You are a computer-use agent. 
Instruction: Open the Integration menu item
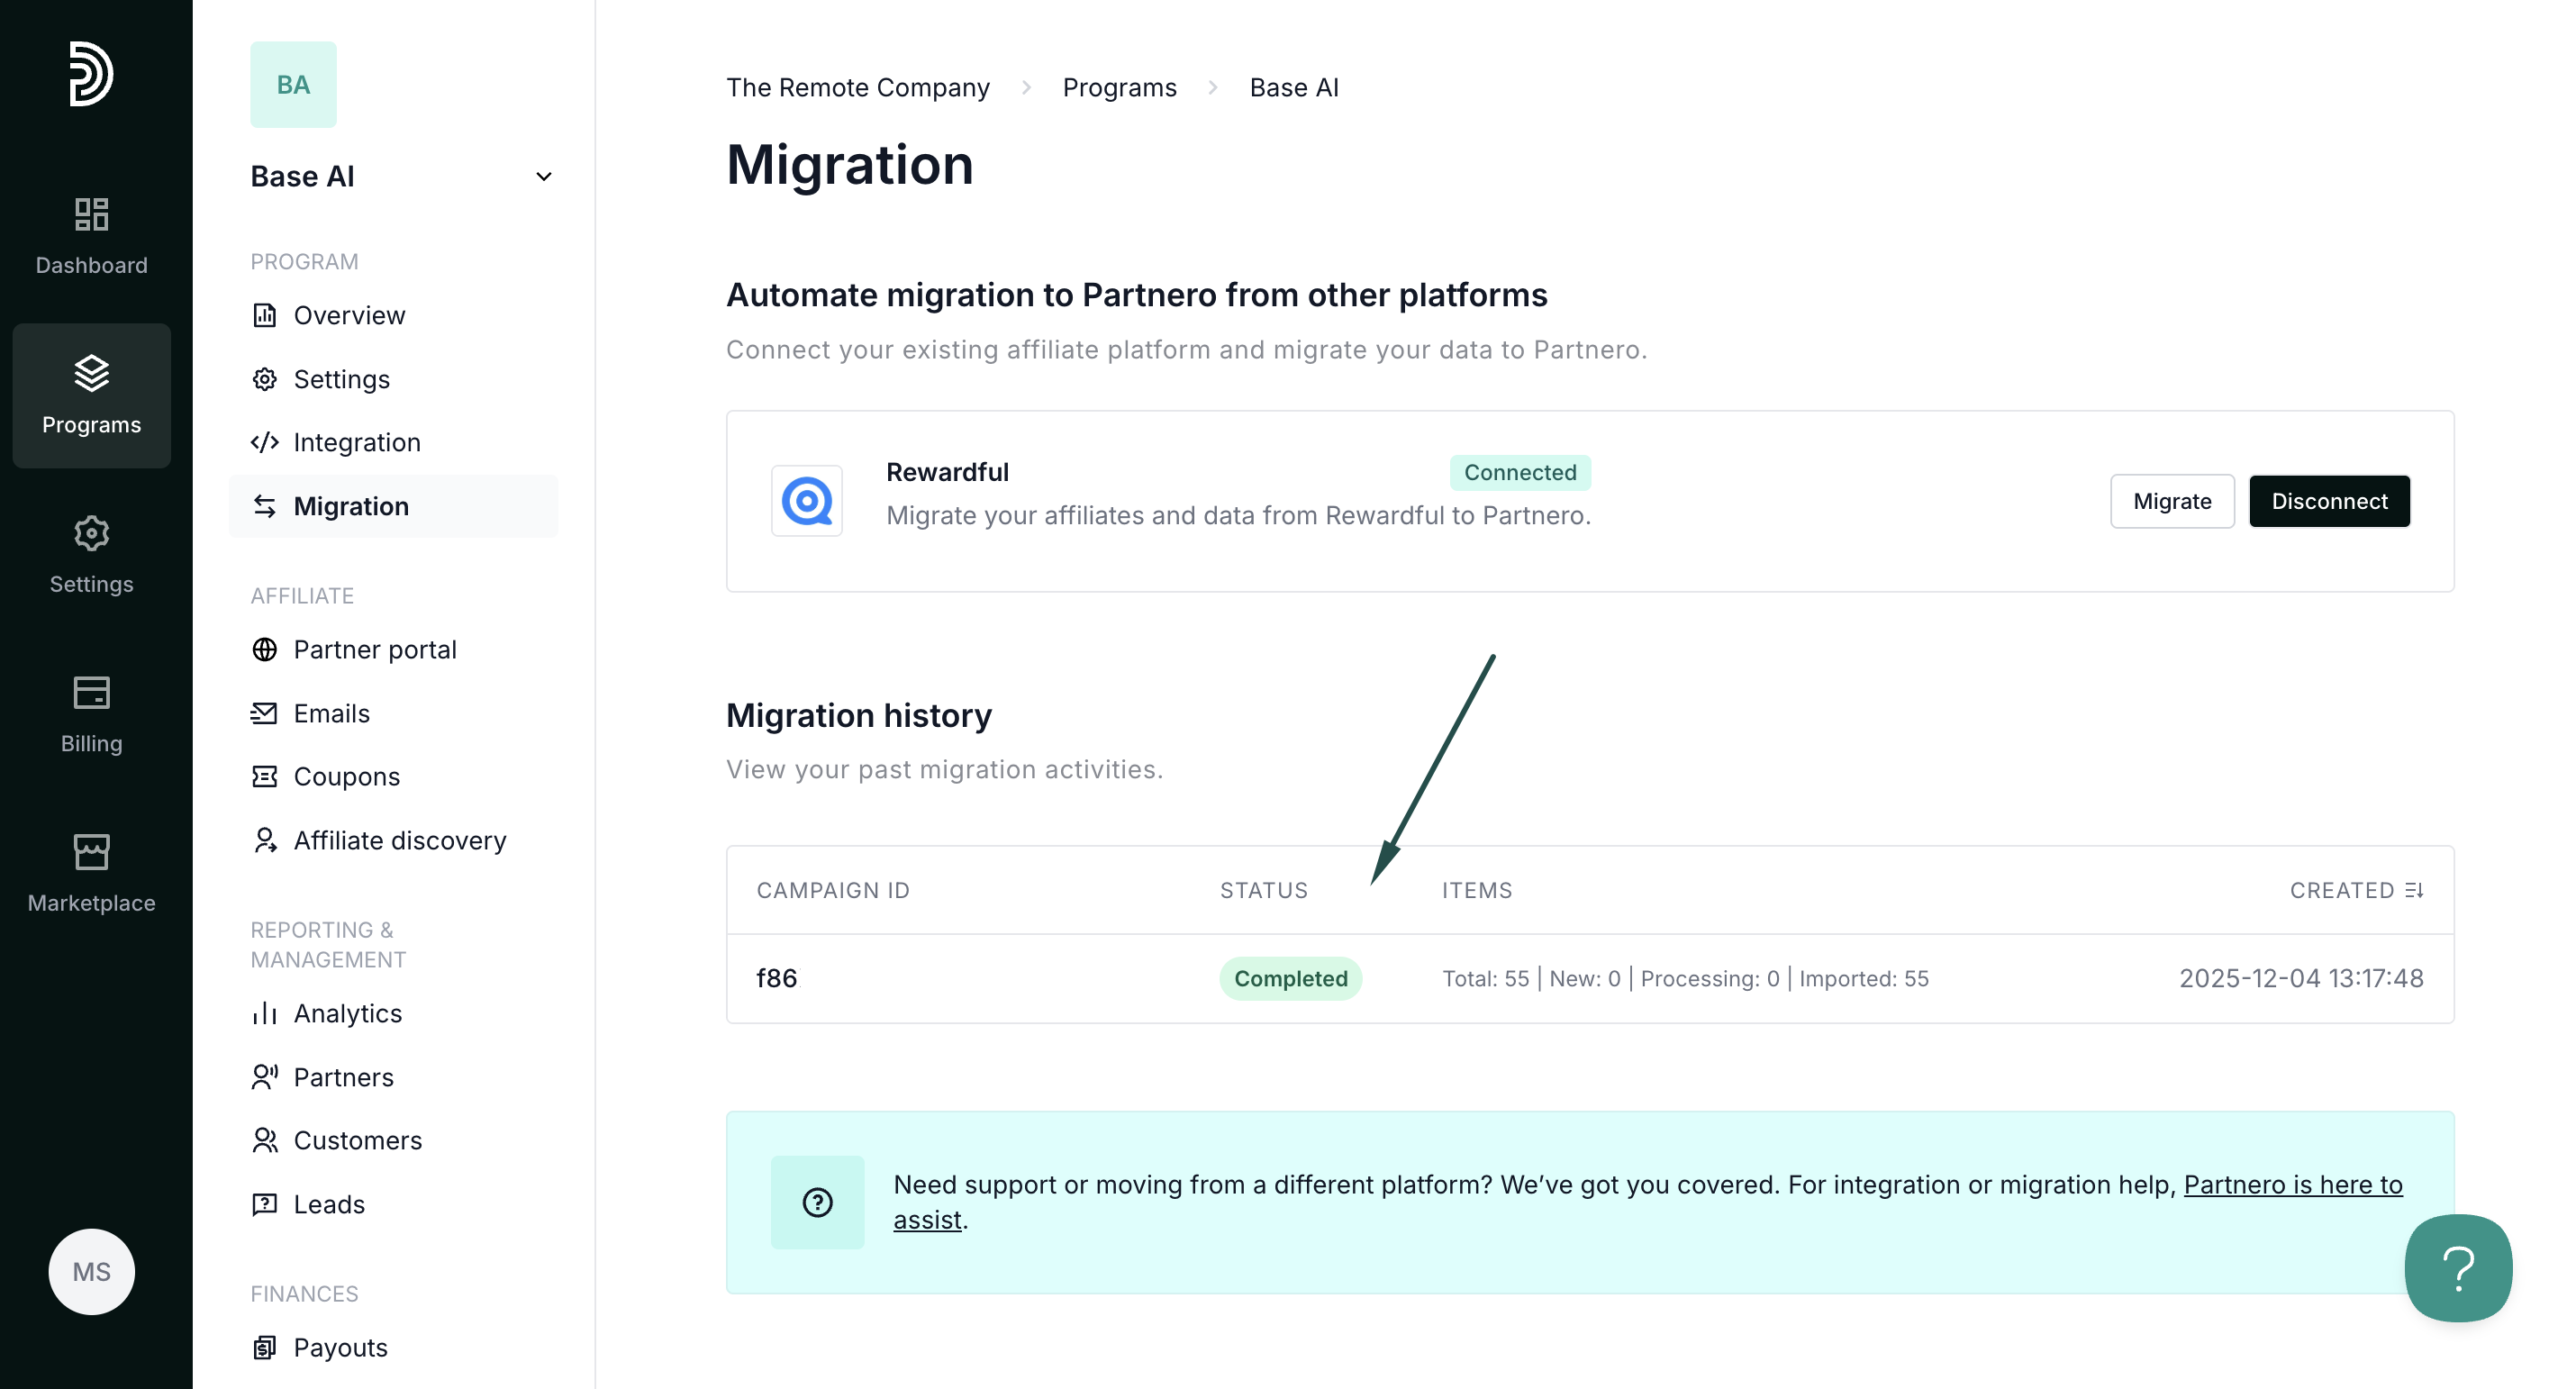click(x=356, y=442)
